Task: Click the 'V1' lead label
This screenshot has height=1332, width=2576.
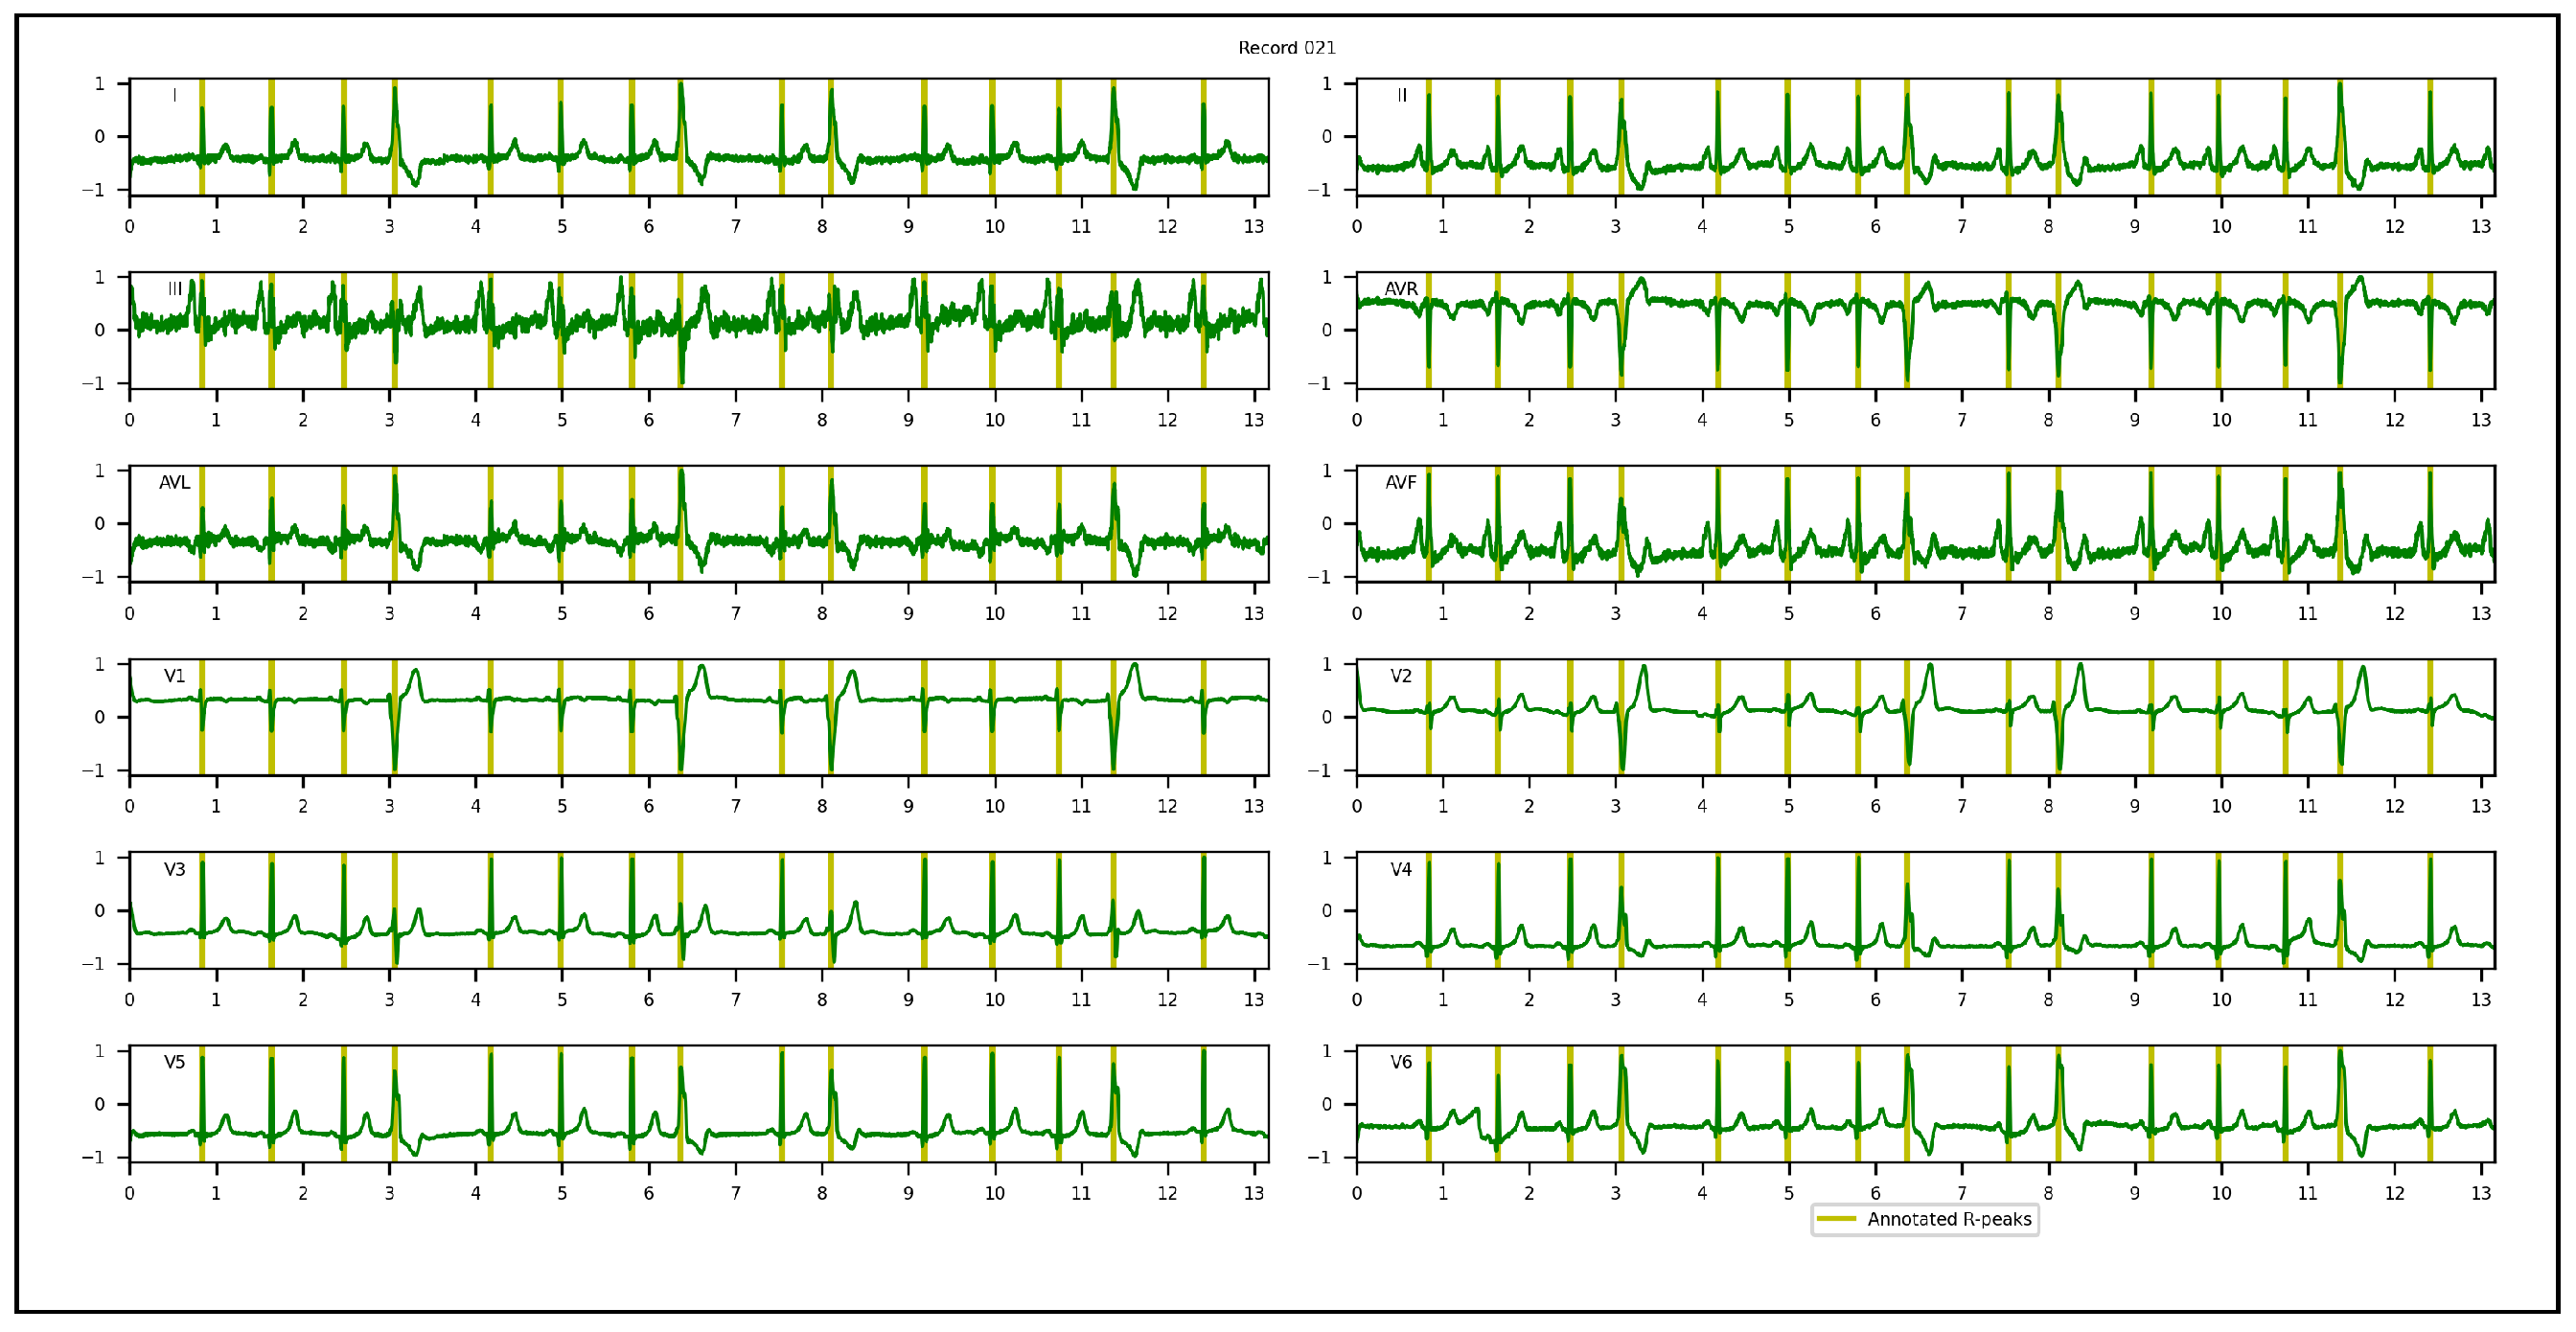Action: 175,676
